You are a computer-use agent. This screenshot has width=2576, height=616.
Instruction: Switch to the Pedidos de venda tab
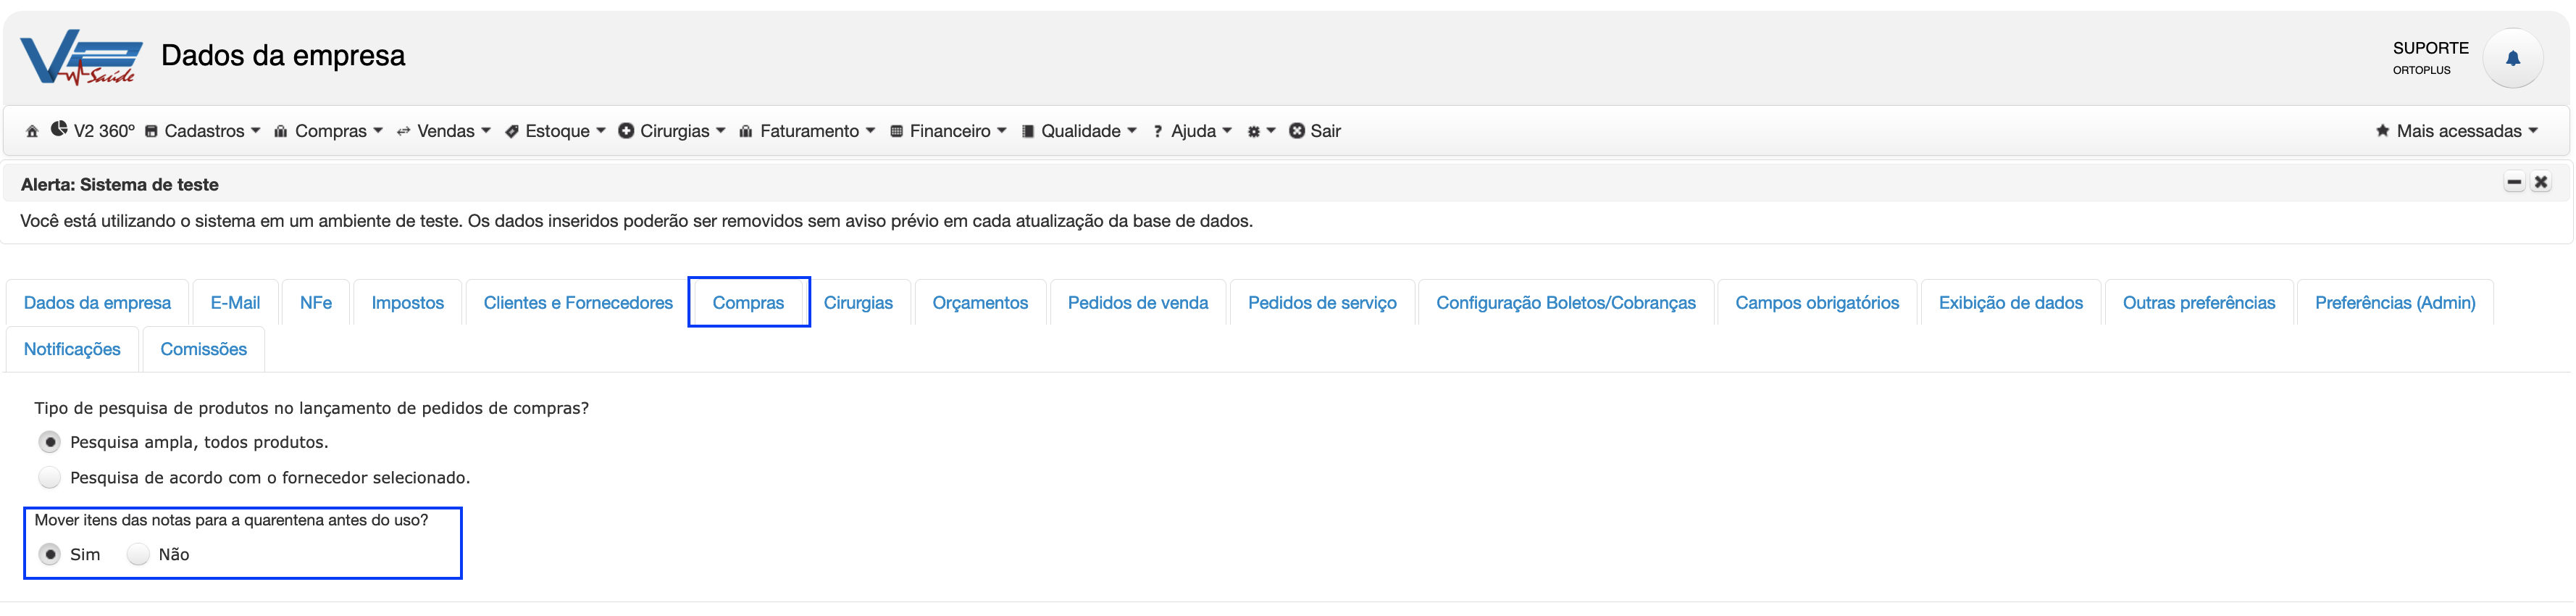point(1137,303)
